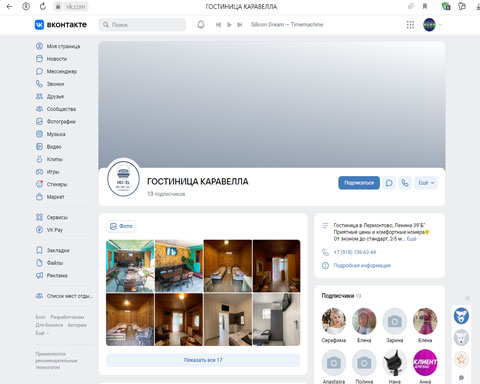Click the Видео sidebar icon
The image size is (480, 384).
39,146
